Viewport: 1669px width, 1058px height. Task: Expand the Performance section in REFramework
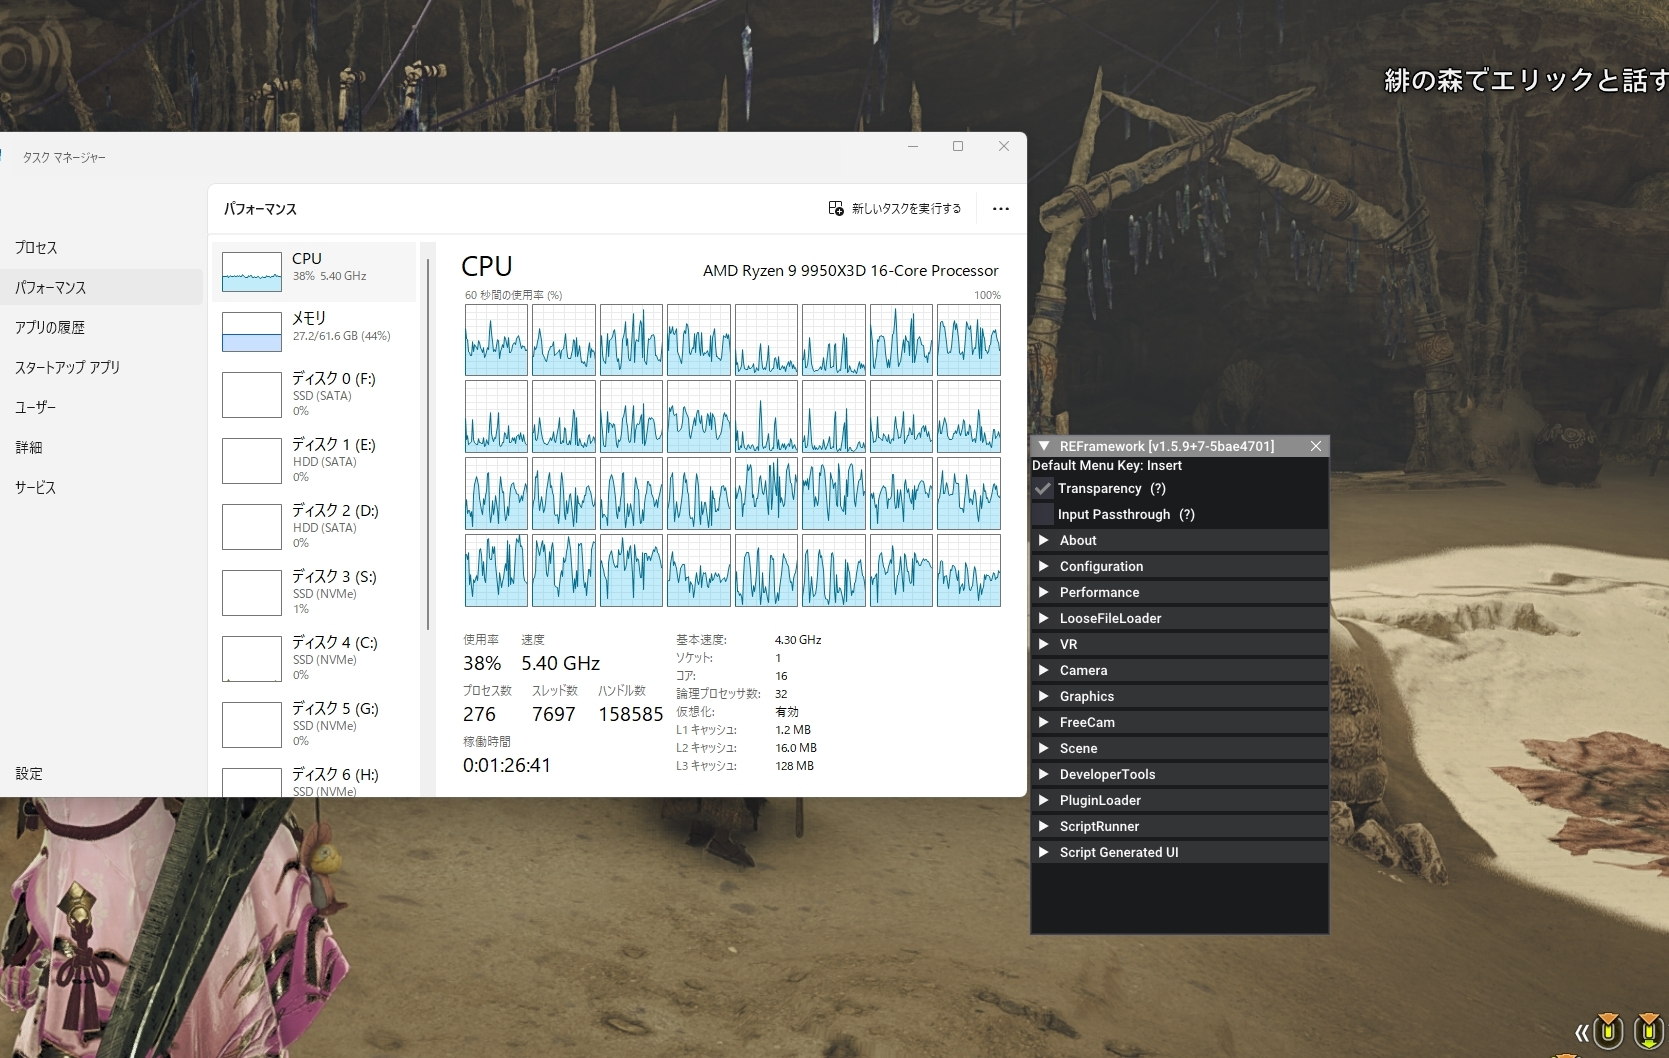(x=1180, y=592)
